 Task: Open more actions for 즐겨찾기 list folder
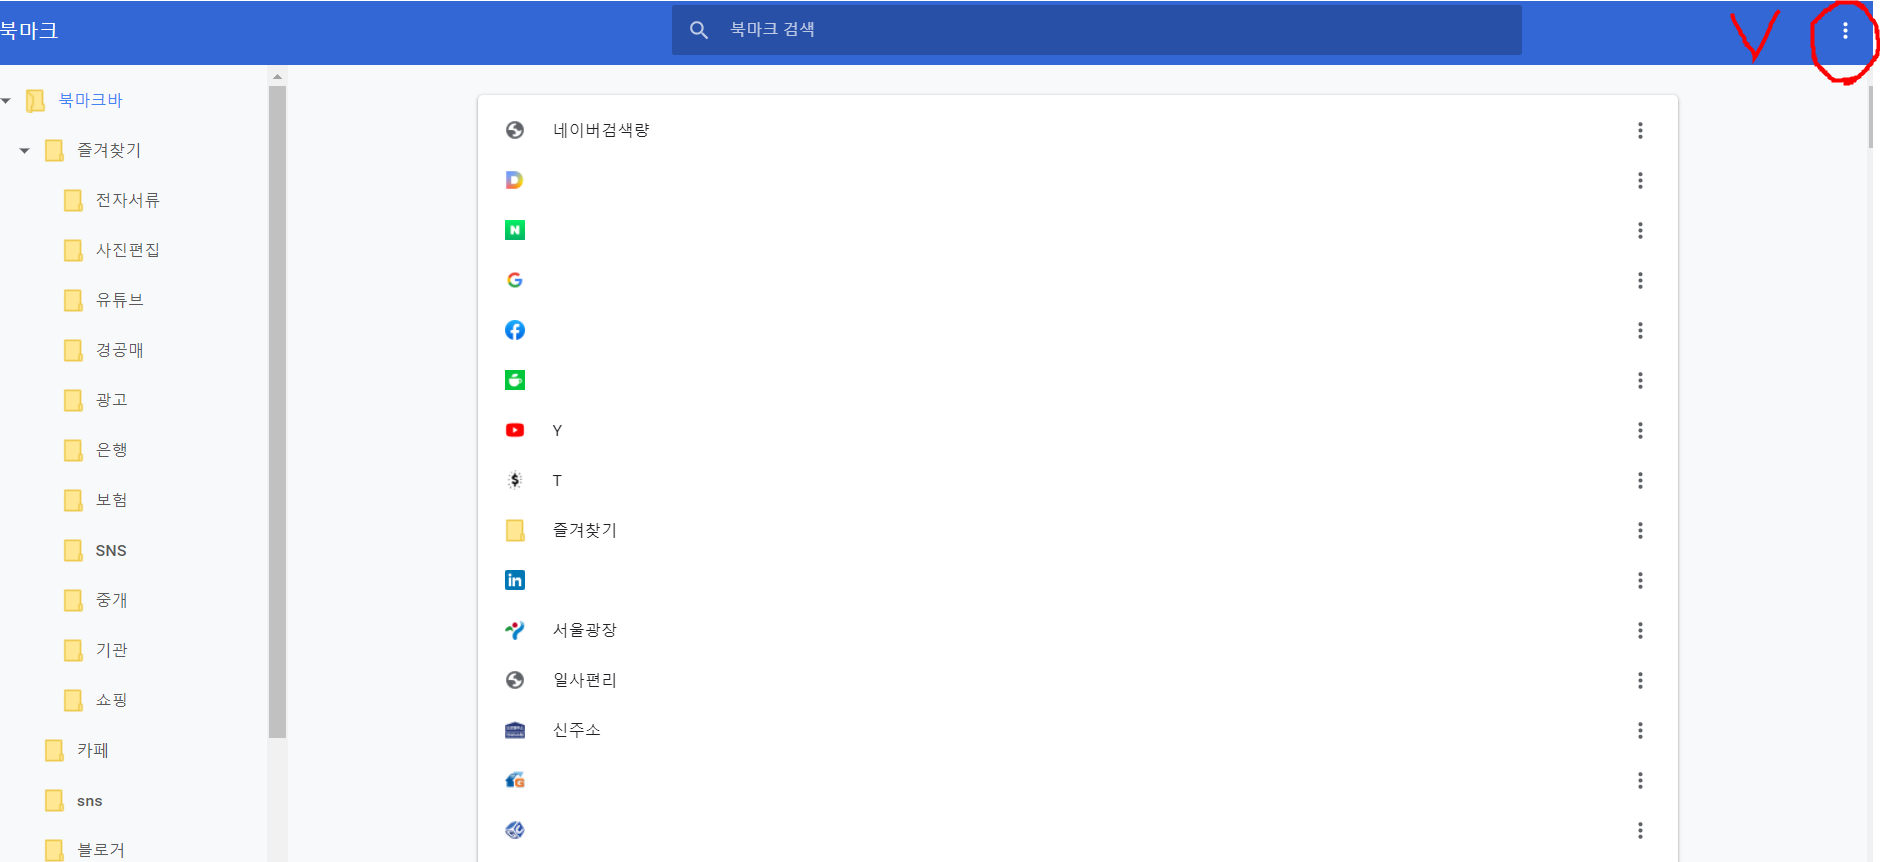(1640, 530)
